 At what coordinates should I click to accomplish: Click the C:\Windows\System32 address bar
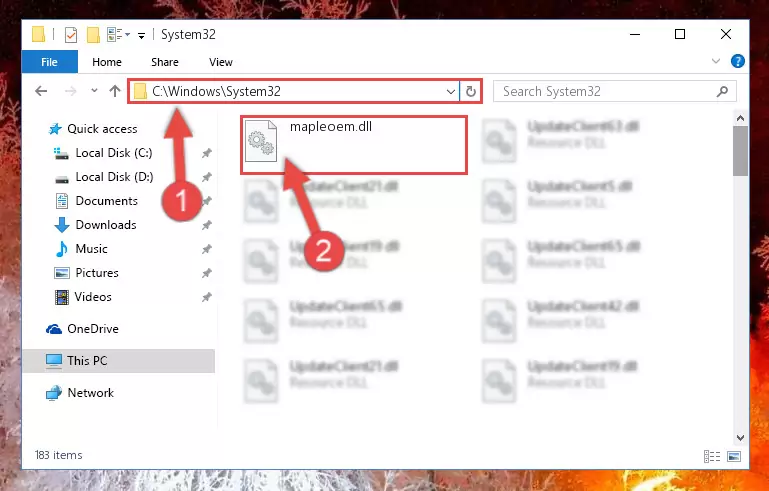point(294,91)
